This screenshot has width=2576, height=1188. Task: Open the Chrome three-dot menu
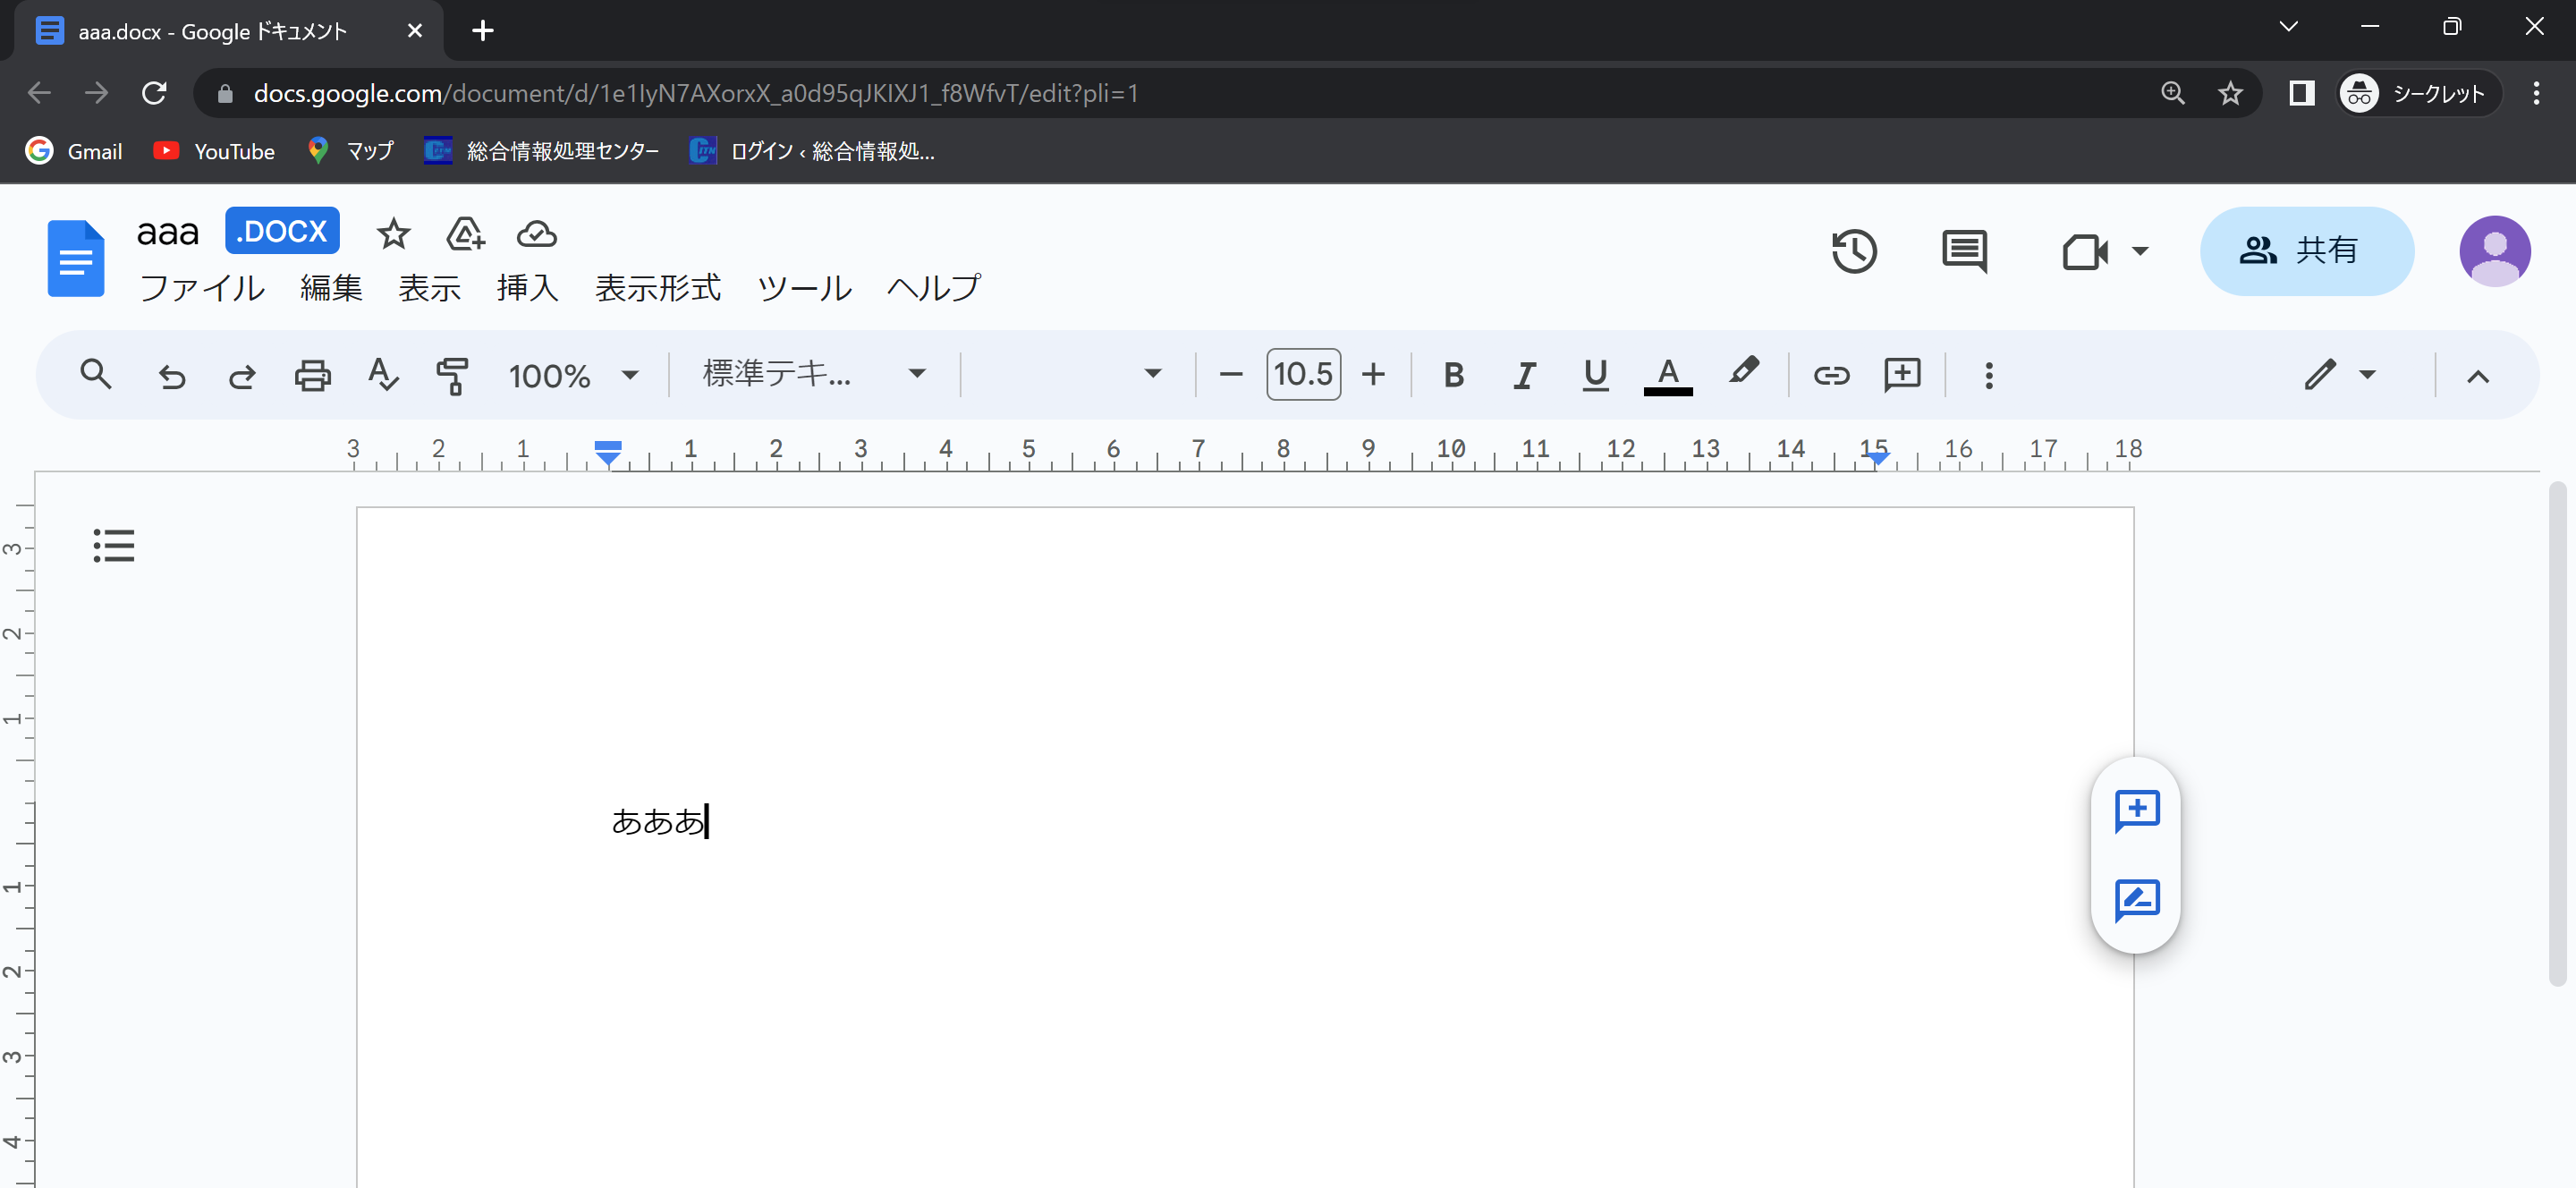pos(2536,93)
